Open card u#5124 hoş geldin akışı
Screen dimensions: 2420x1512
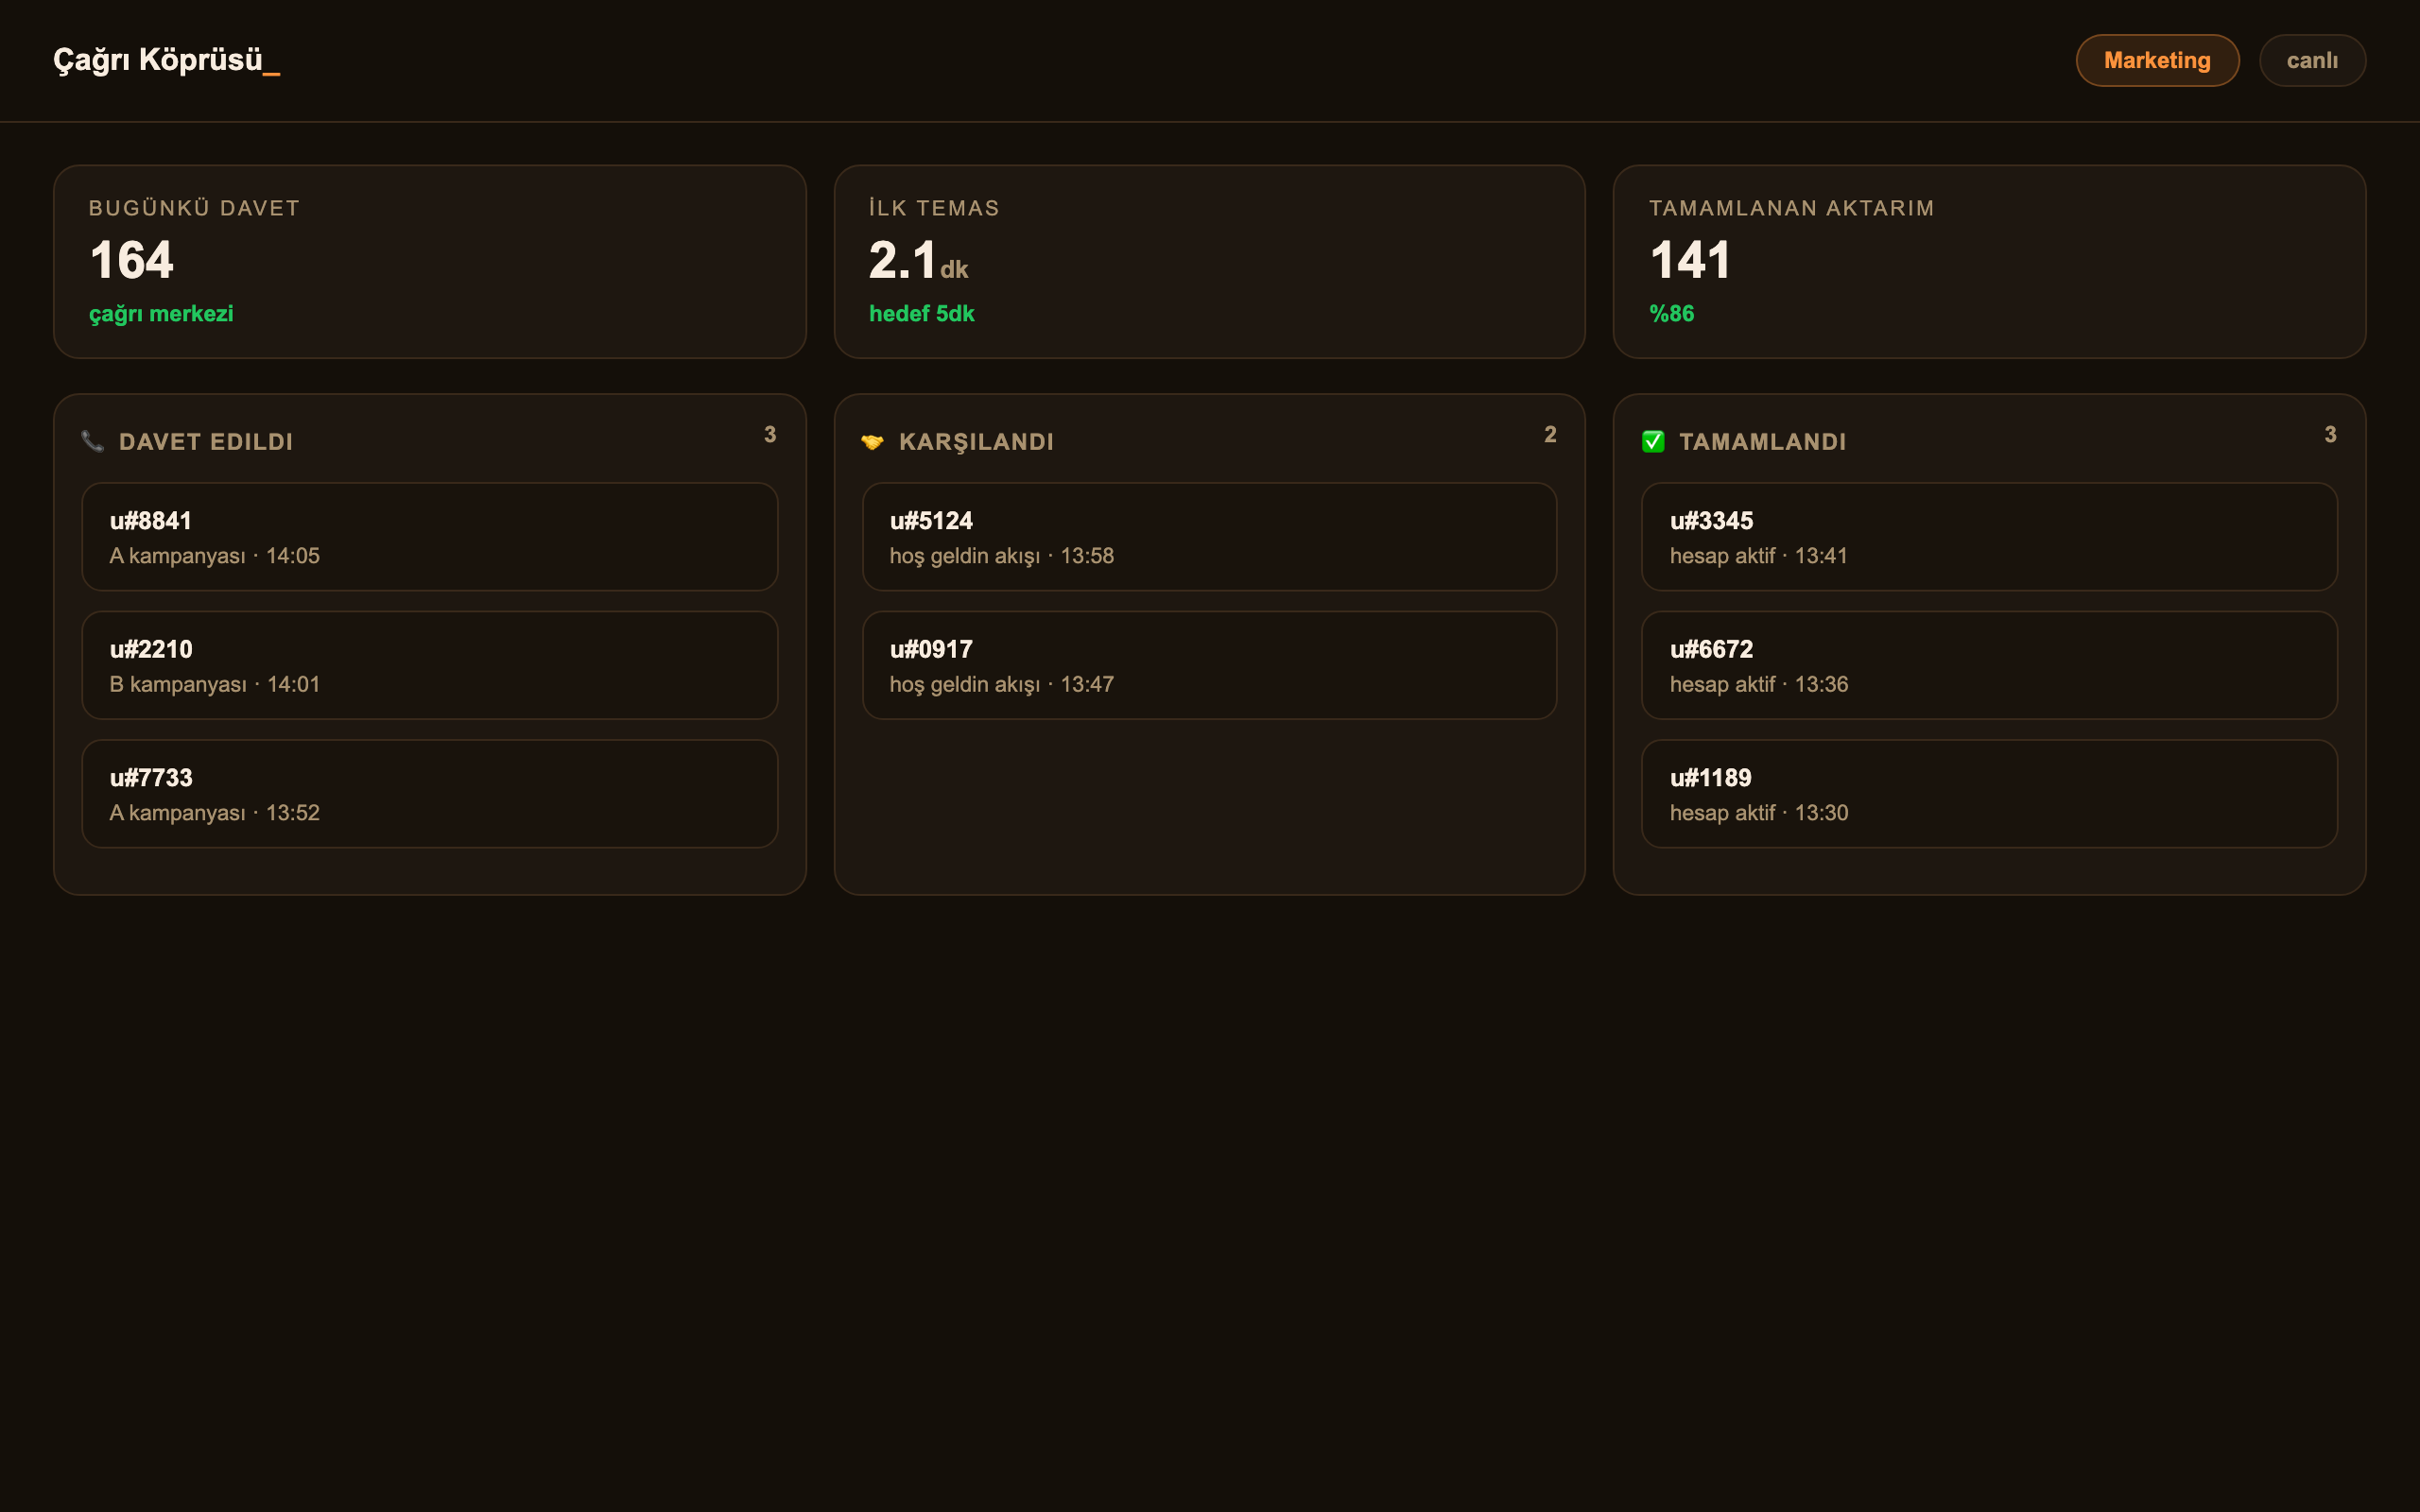pos(1209,537)
